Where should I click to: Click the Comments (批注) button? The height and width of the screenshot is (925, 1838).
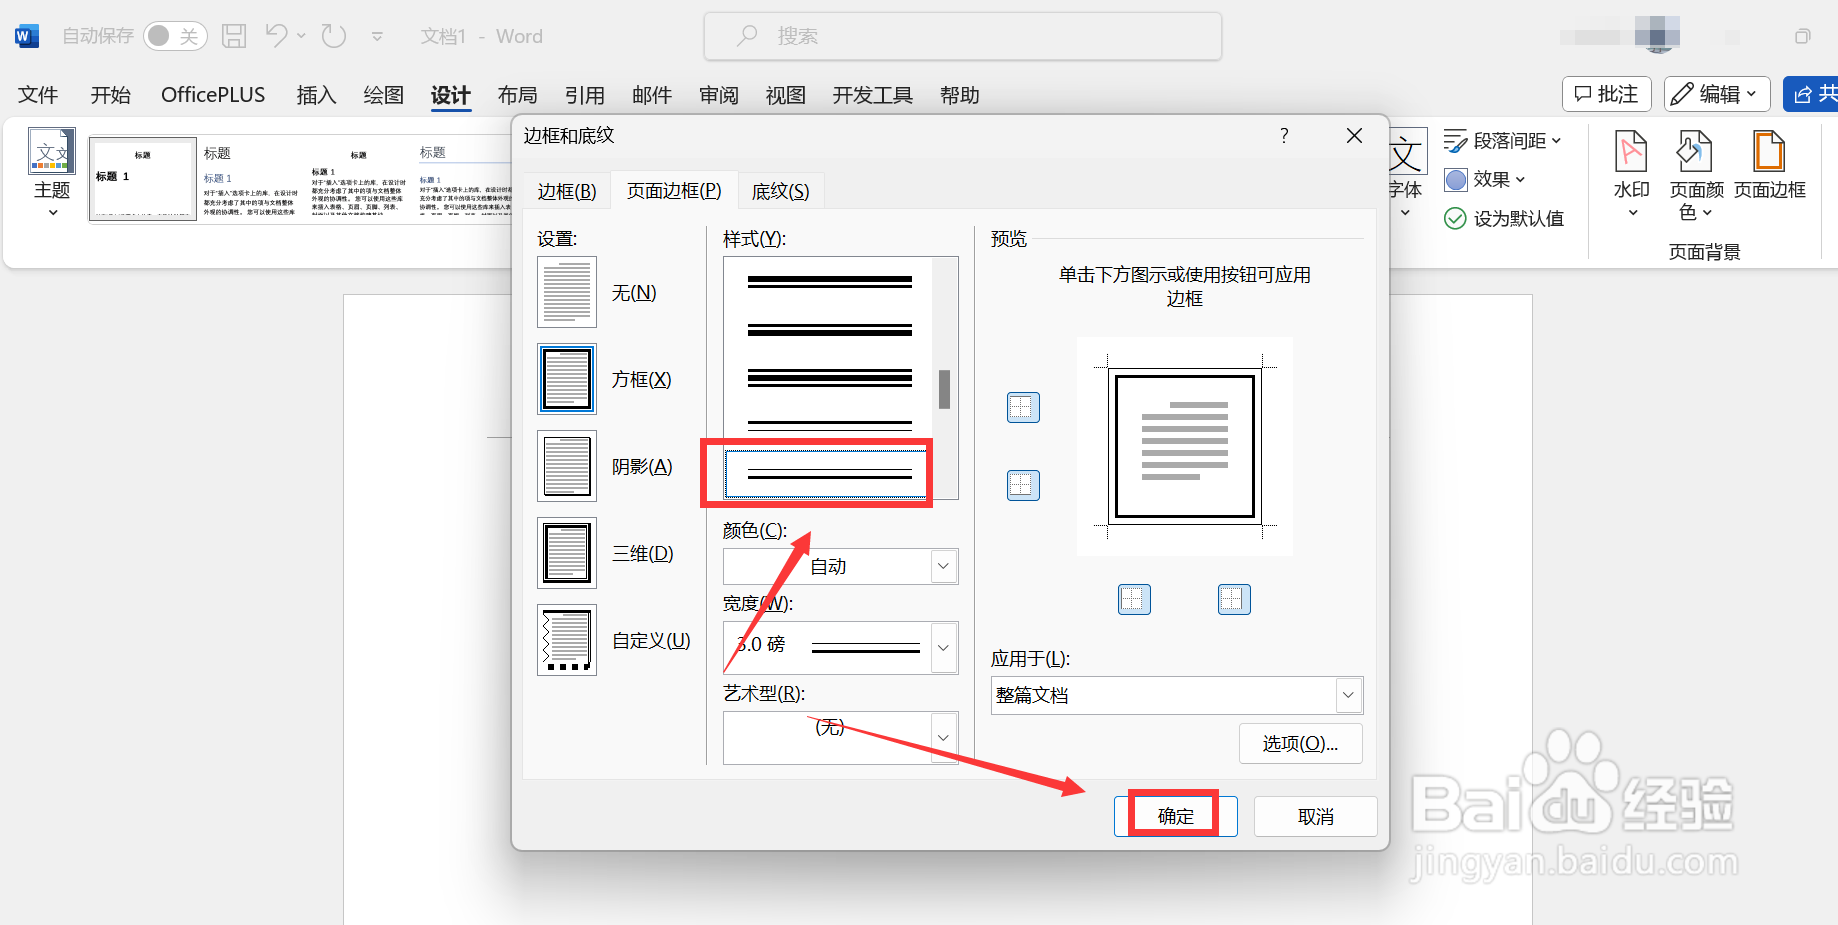tap(1606, 94)
